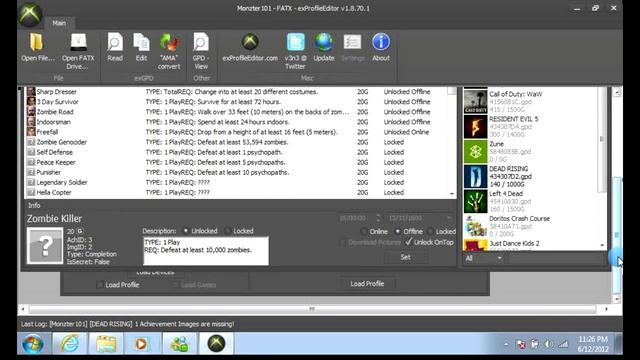Image resolution: width=640 pixels, height=360 pixels.
Task: Click the Load Profile button
Action: click(367, 284)
